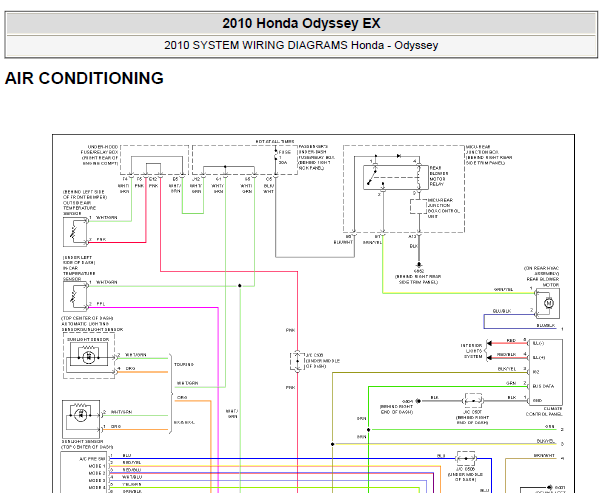Click the IG2 terminal on climate control panel

[x=536, y=372]
